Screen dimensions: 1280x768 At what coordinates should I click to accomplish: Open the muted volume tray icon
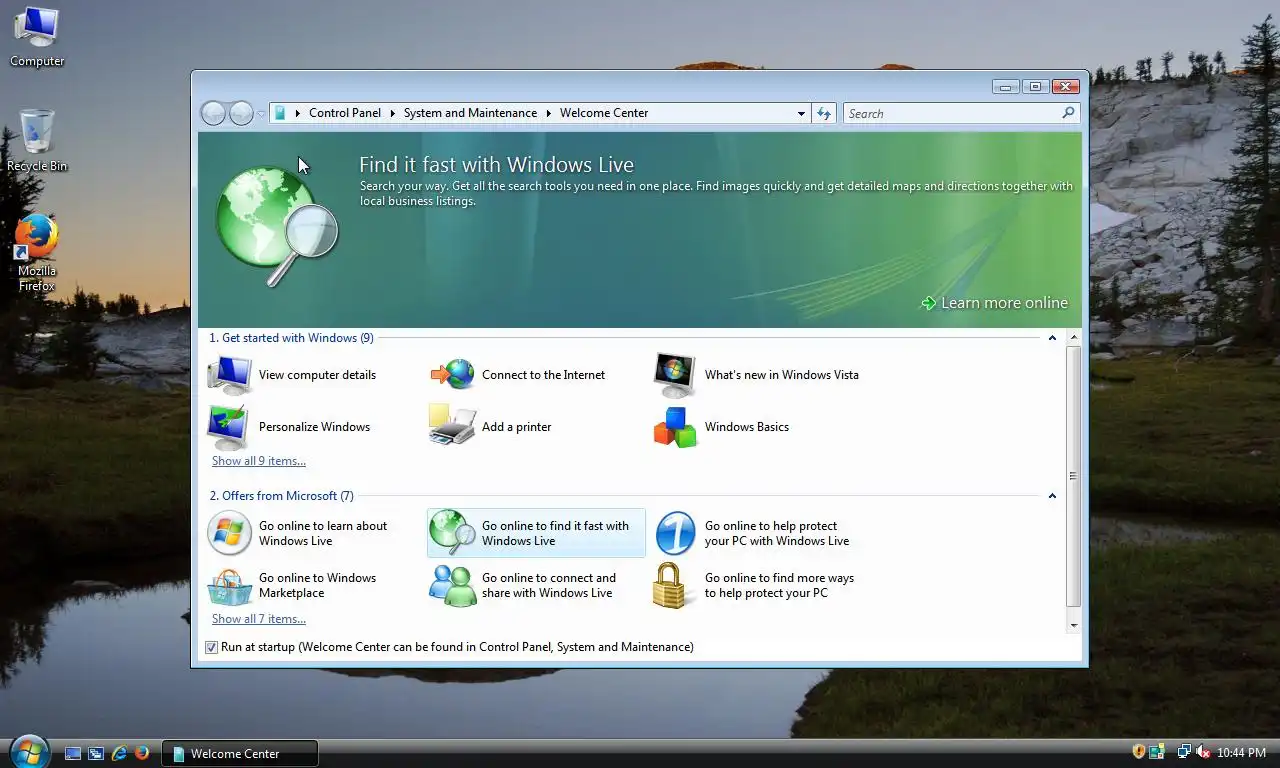(1203, 752)
